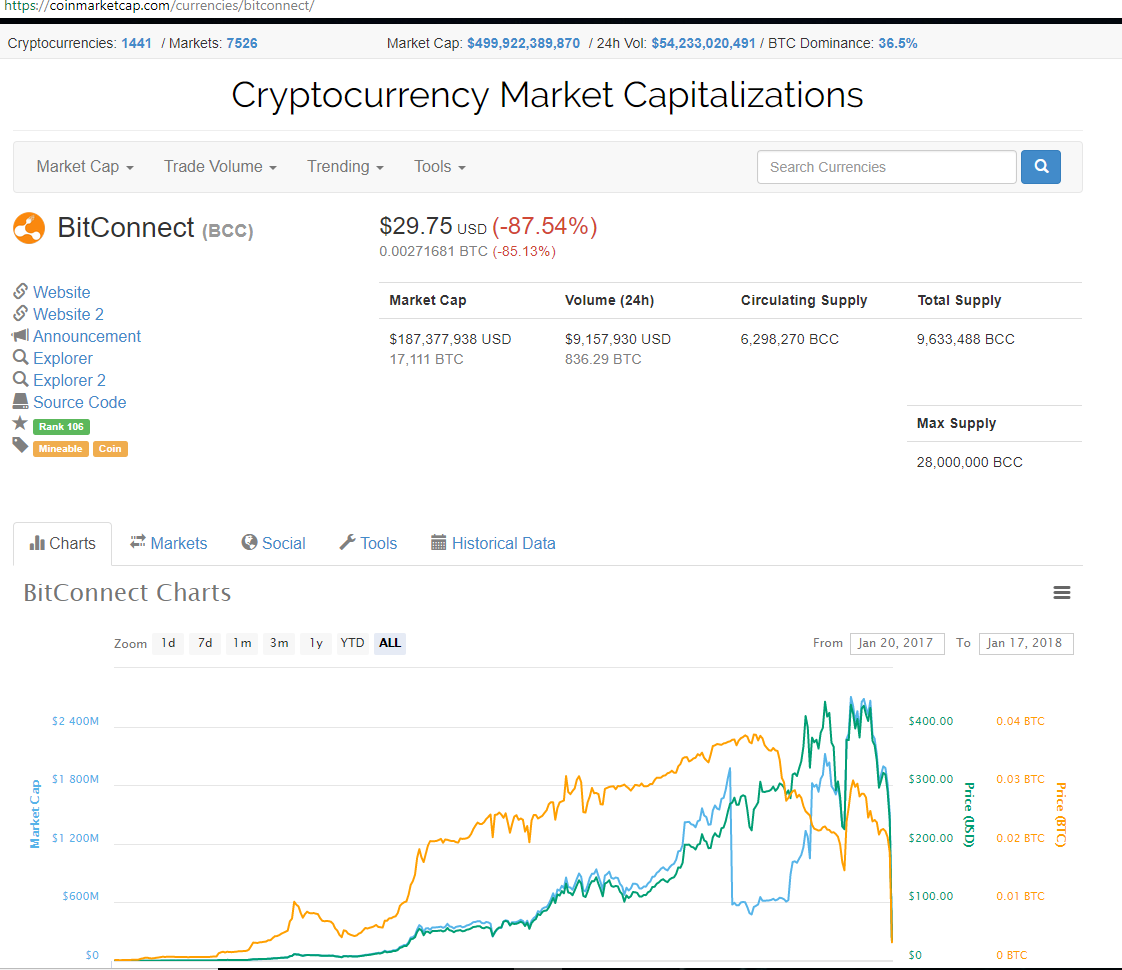The width and height of the screenshot is (1122, 970).
Task: Set chart zoom to 3m
Action: pos(279,643)
